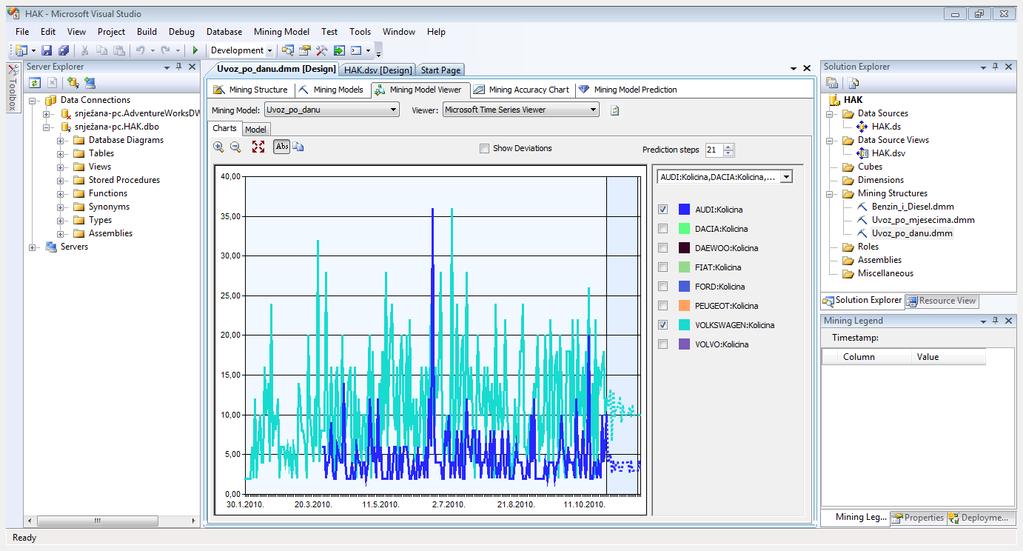Viewport: 1023px width, 551px height.
Task: Collapse the snježana-pc.HAK.dbo connection
Action: point(46,127)
